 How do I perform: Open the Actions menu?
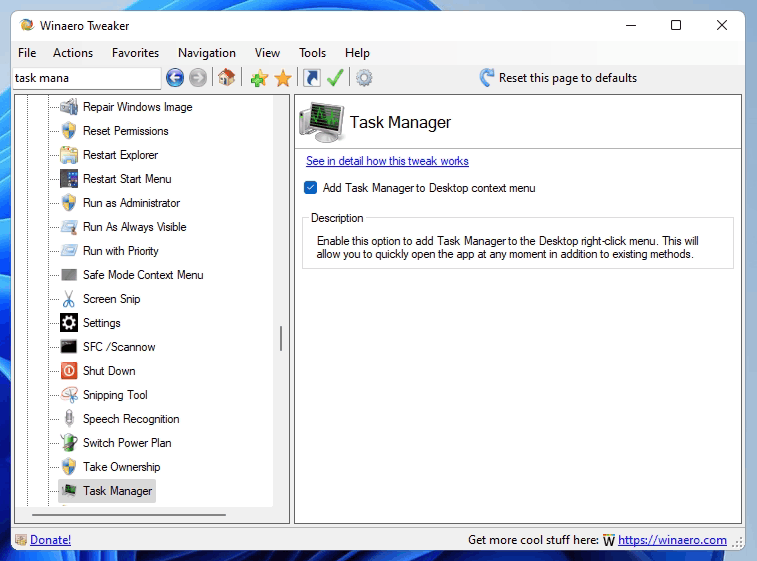coord(73,53)
